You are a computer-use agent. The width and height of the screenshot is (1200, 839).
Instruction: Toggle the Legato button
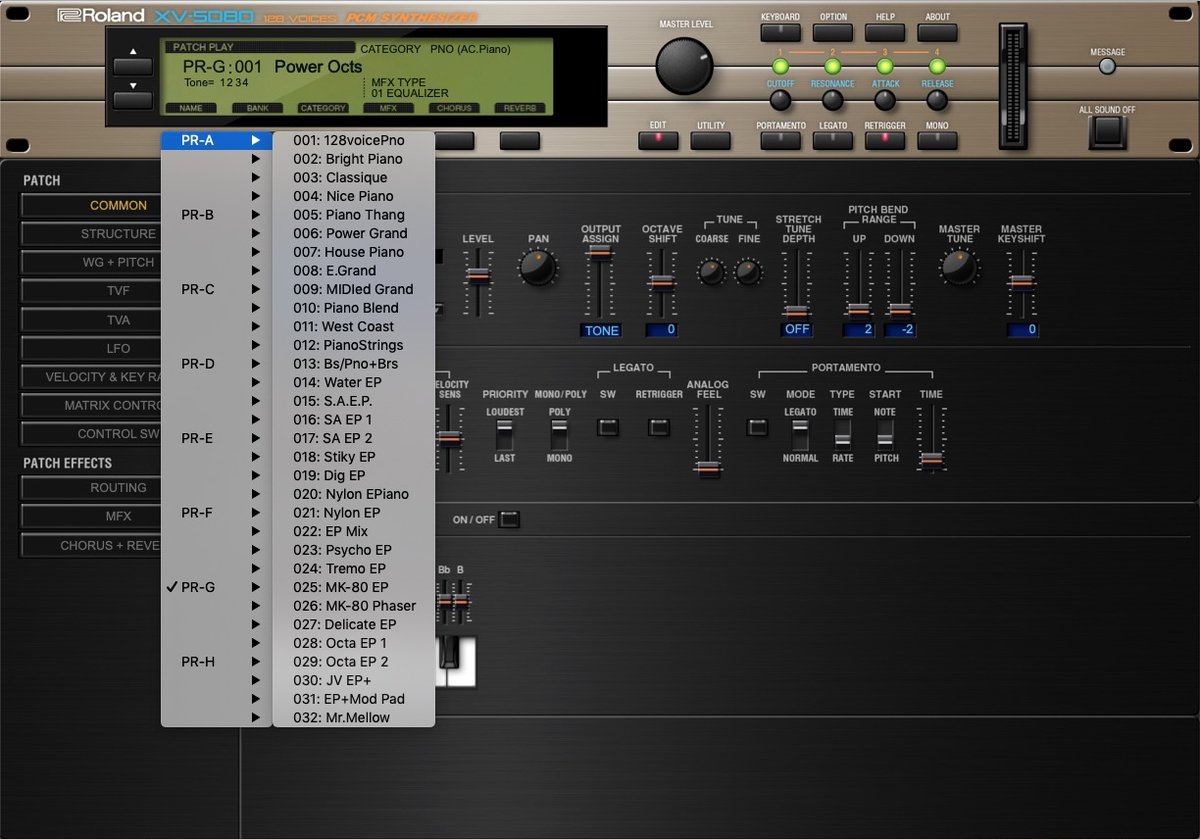tap(833, 140)
